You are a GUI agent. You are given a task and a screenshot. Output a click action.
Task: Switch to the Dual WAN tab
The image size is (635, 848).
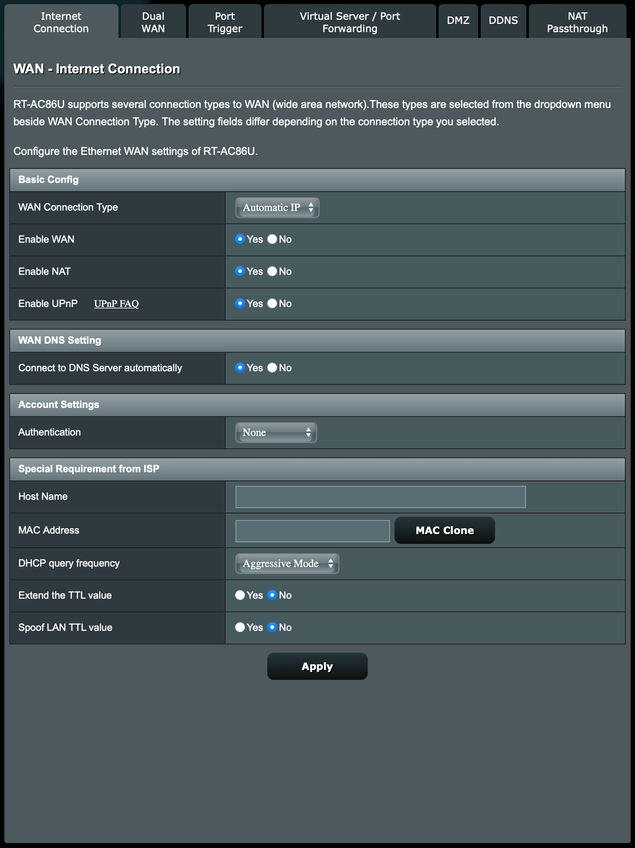pyautogui.click(x=153, y=22)
